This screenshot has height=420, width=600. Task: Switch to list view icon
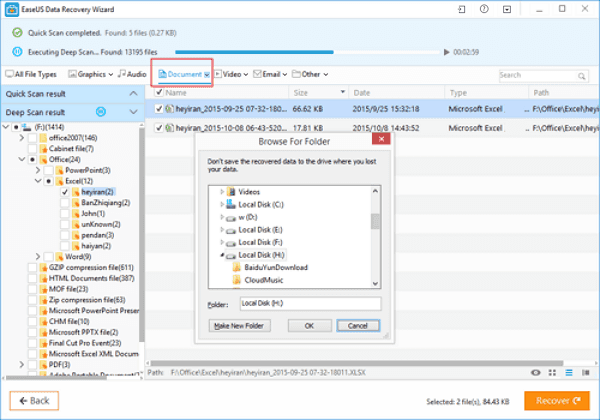[569, 372]
